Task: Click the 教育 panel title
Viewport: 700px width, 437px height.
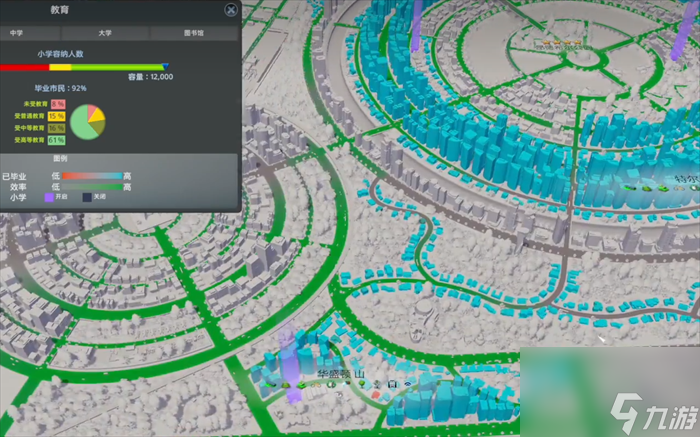Action: pyautogui.click(x=59, y=10)
